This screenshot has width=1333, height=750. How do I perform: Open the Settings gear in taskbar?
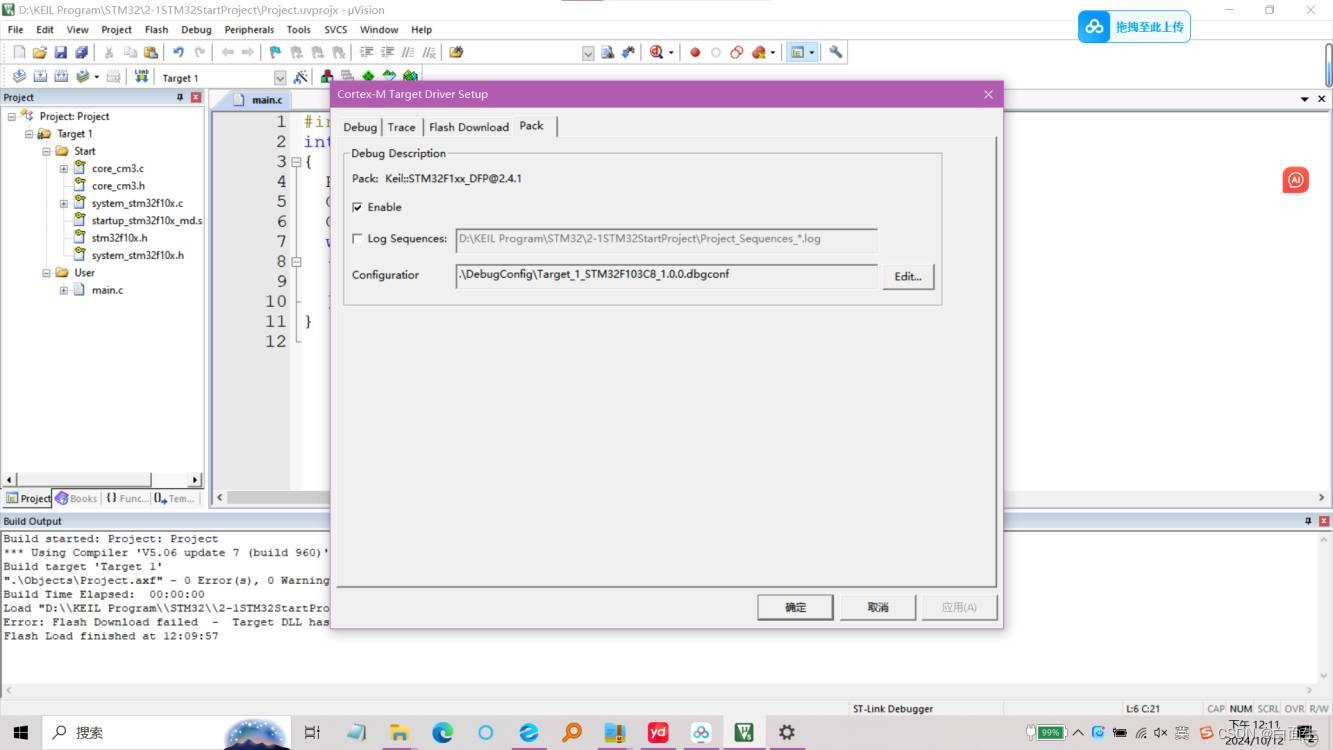click(787, 733)
